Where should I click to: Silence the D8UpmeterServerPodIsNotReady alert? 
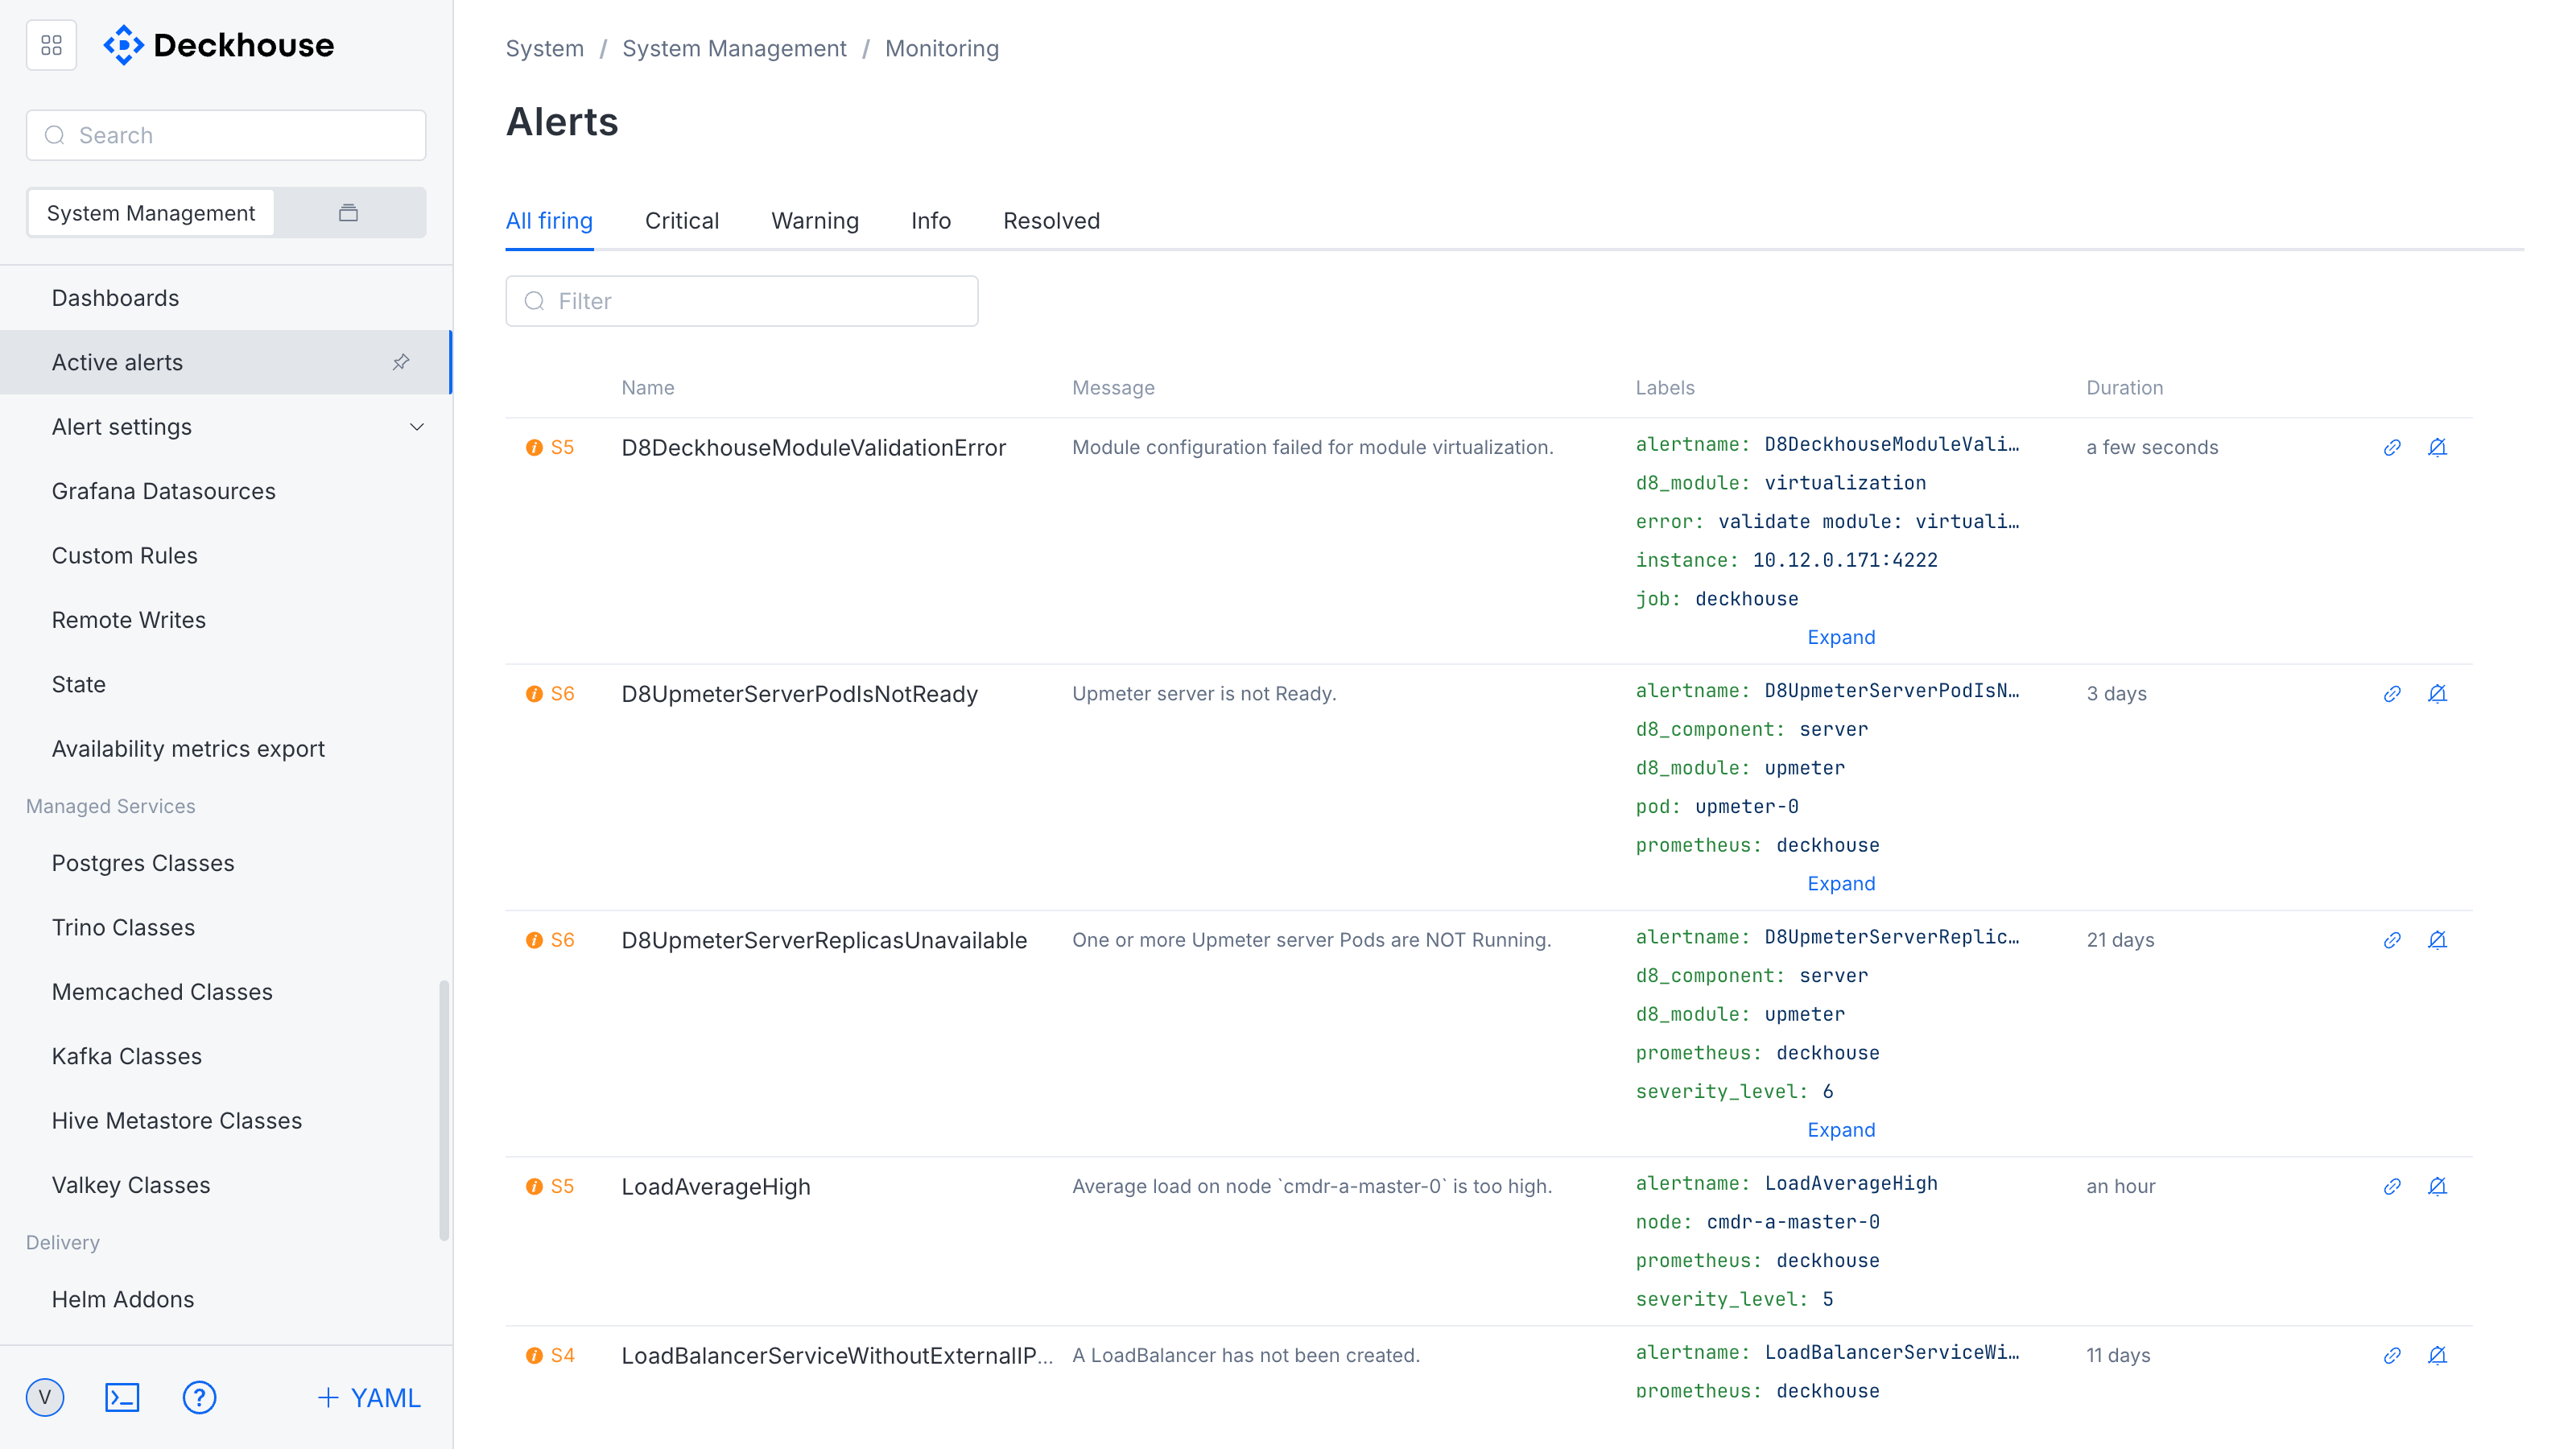(x=2437, y=693)
